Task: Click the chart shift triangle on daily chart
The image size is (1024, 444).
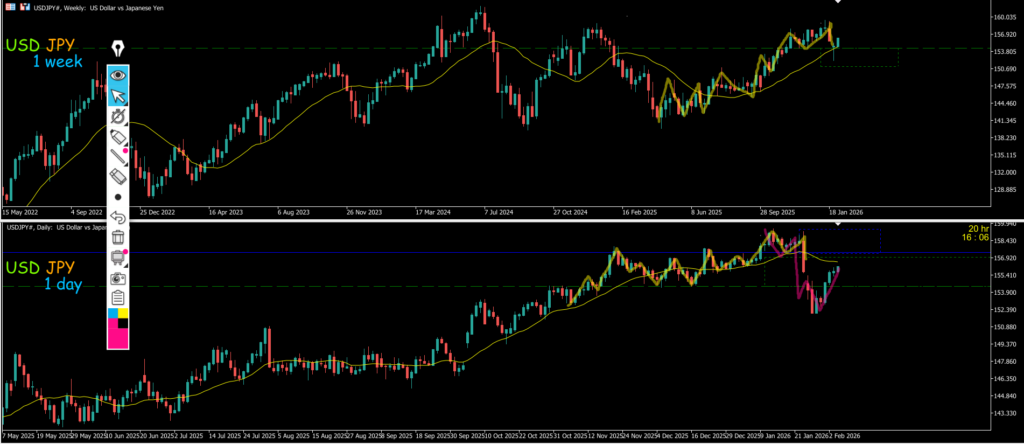Action: click(x=838, y=224)
